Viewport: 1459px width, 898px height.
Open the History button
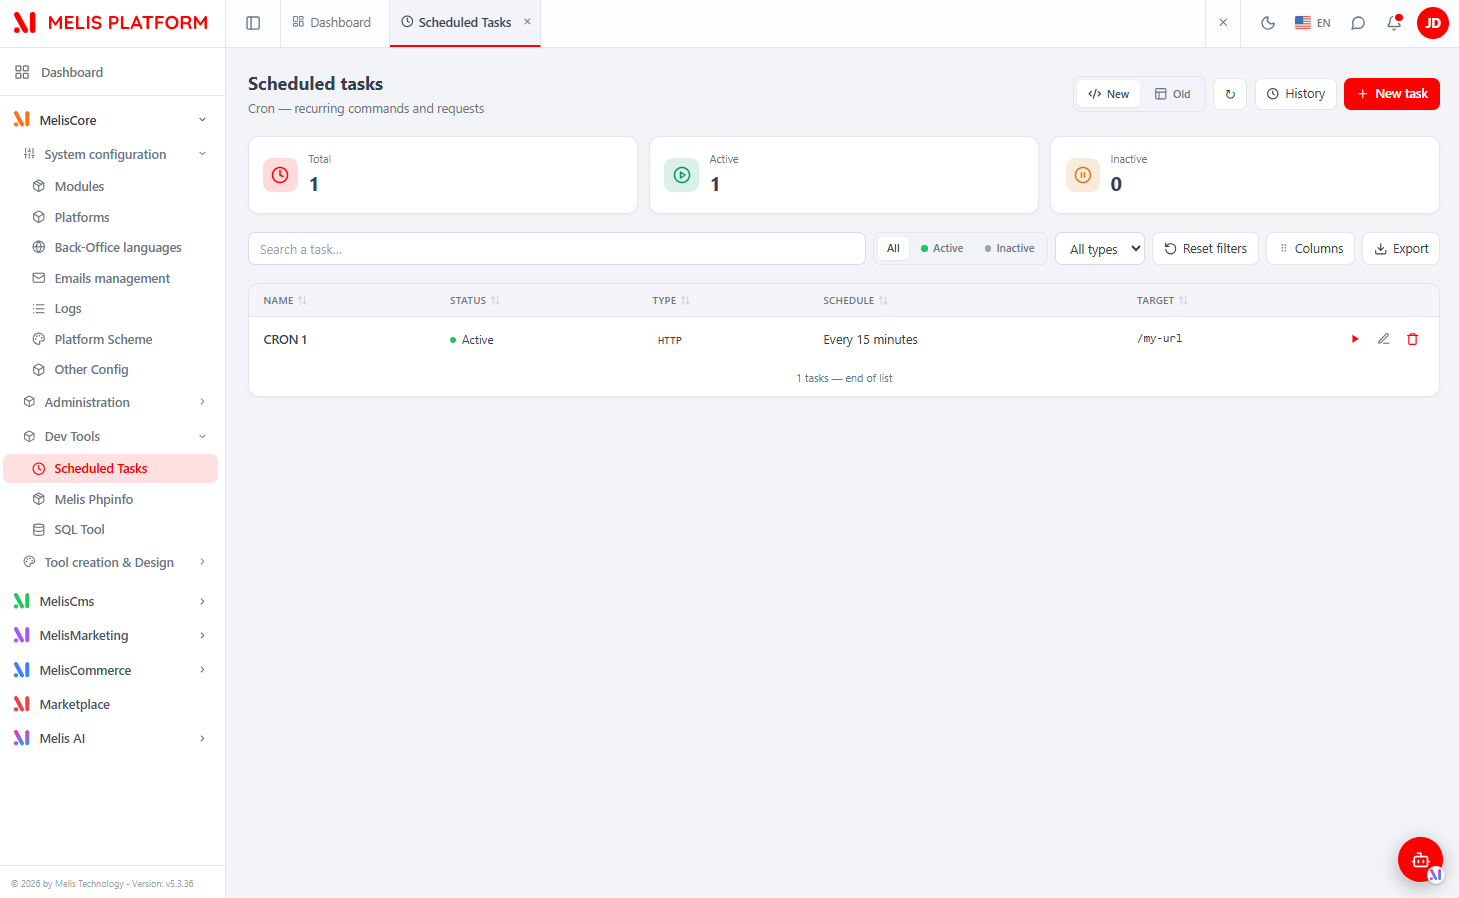1296,94
